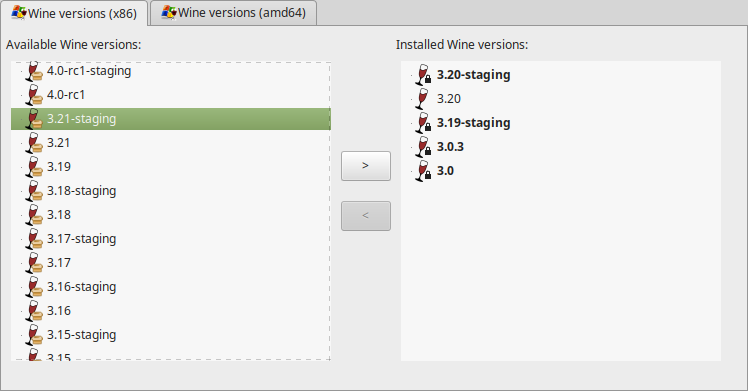Install selection with the > button

coord(366,166)
